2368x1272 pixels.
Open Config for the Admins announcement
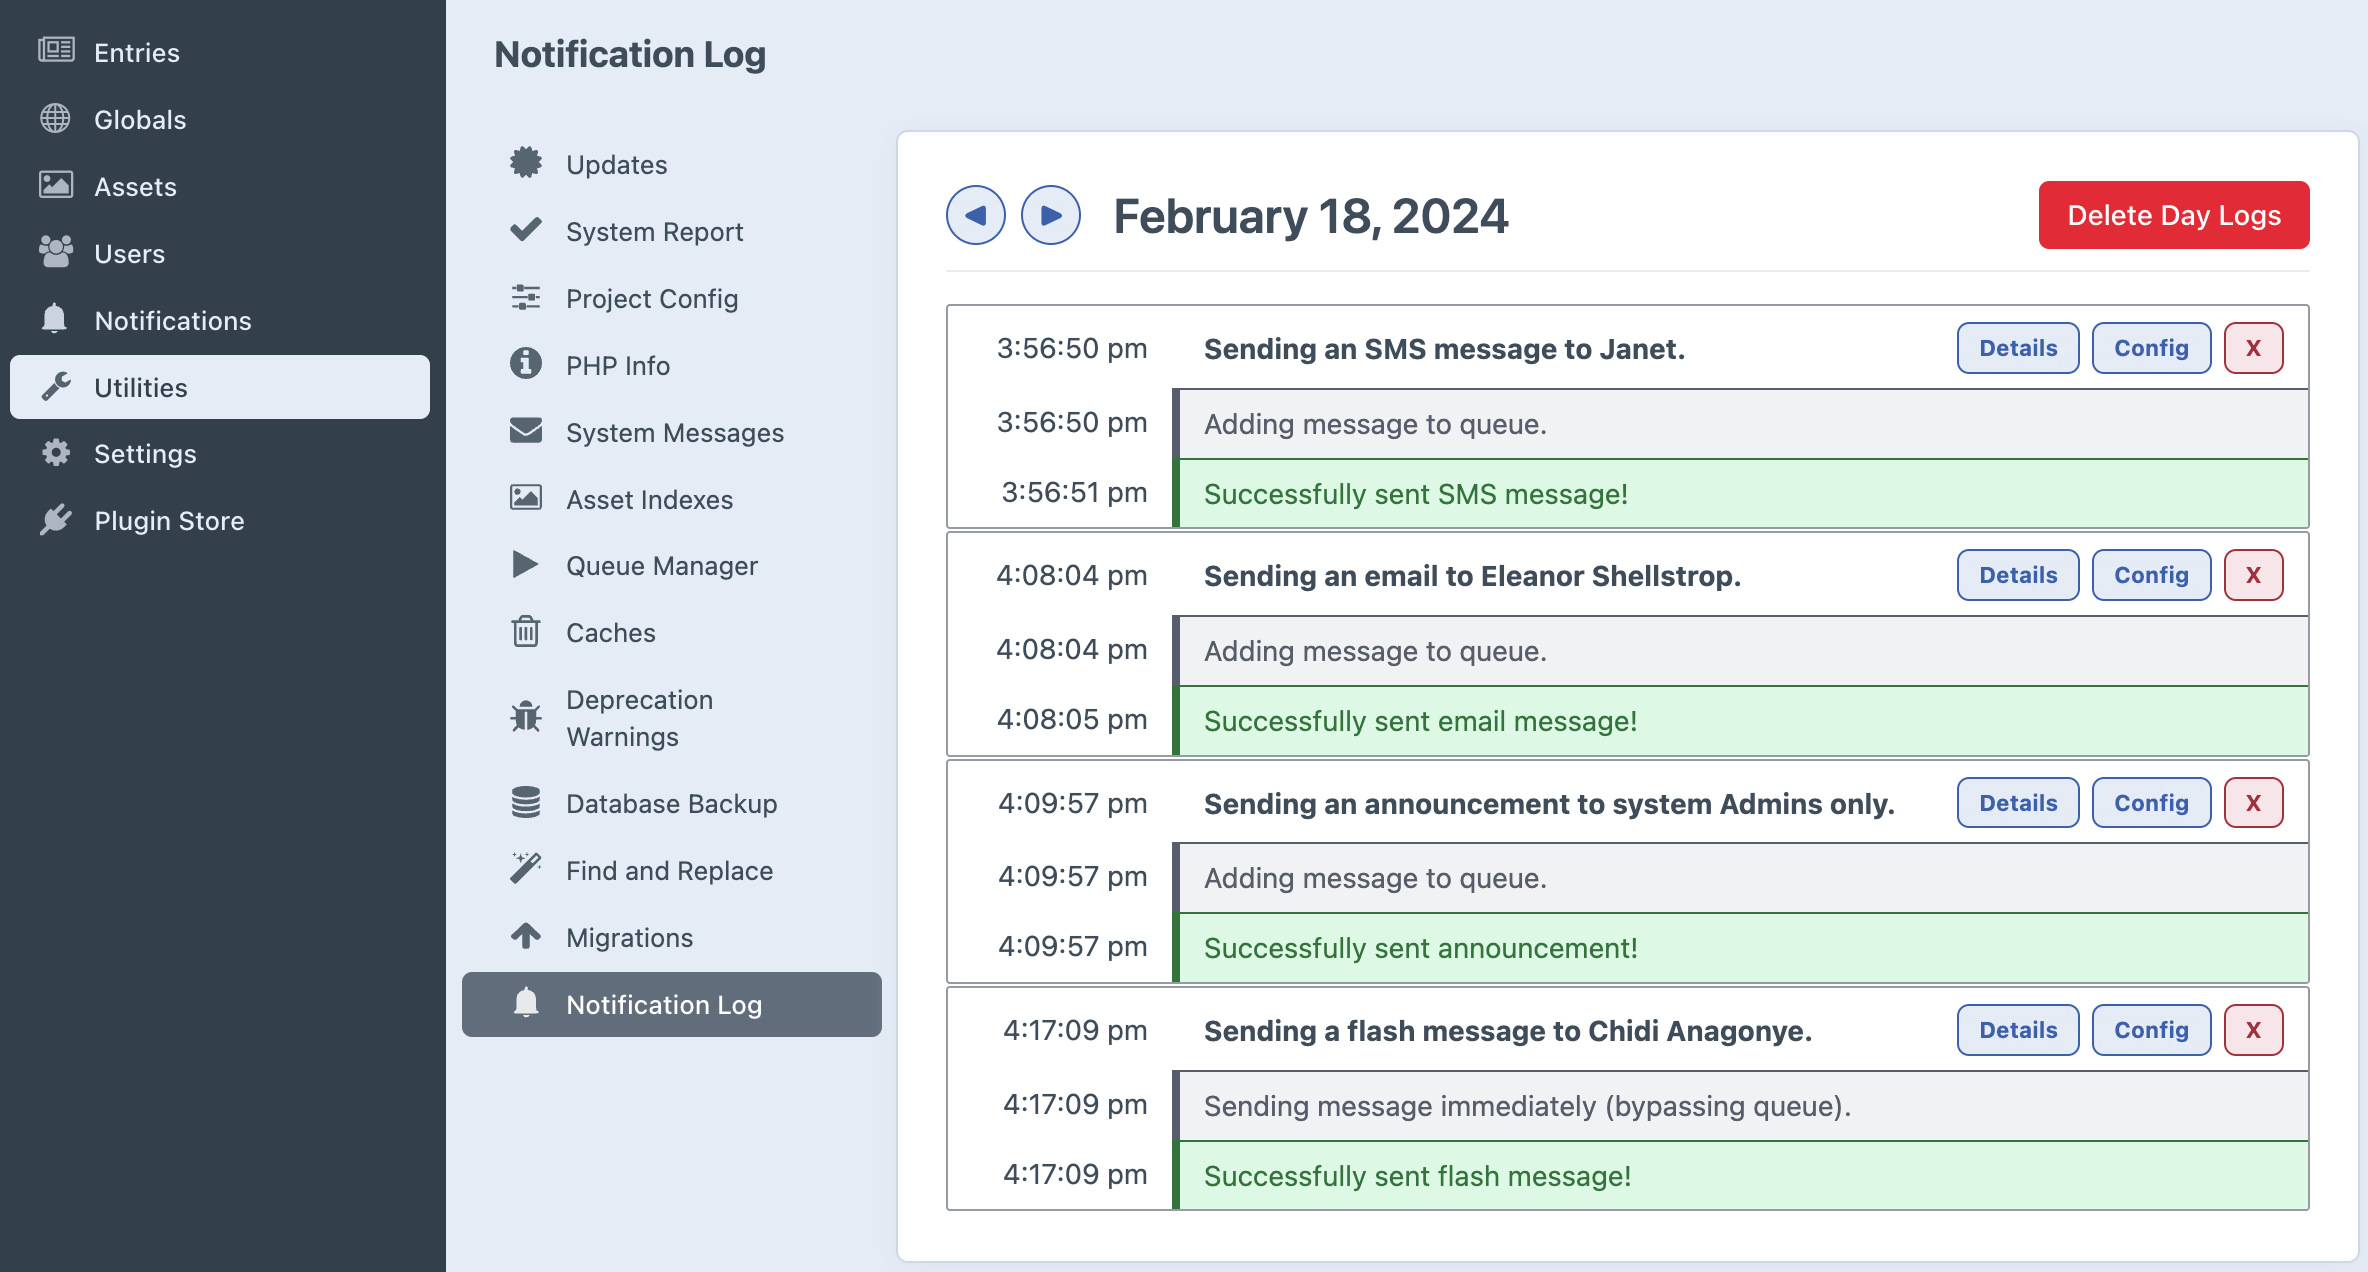click(x=2150, y=803)
